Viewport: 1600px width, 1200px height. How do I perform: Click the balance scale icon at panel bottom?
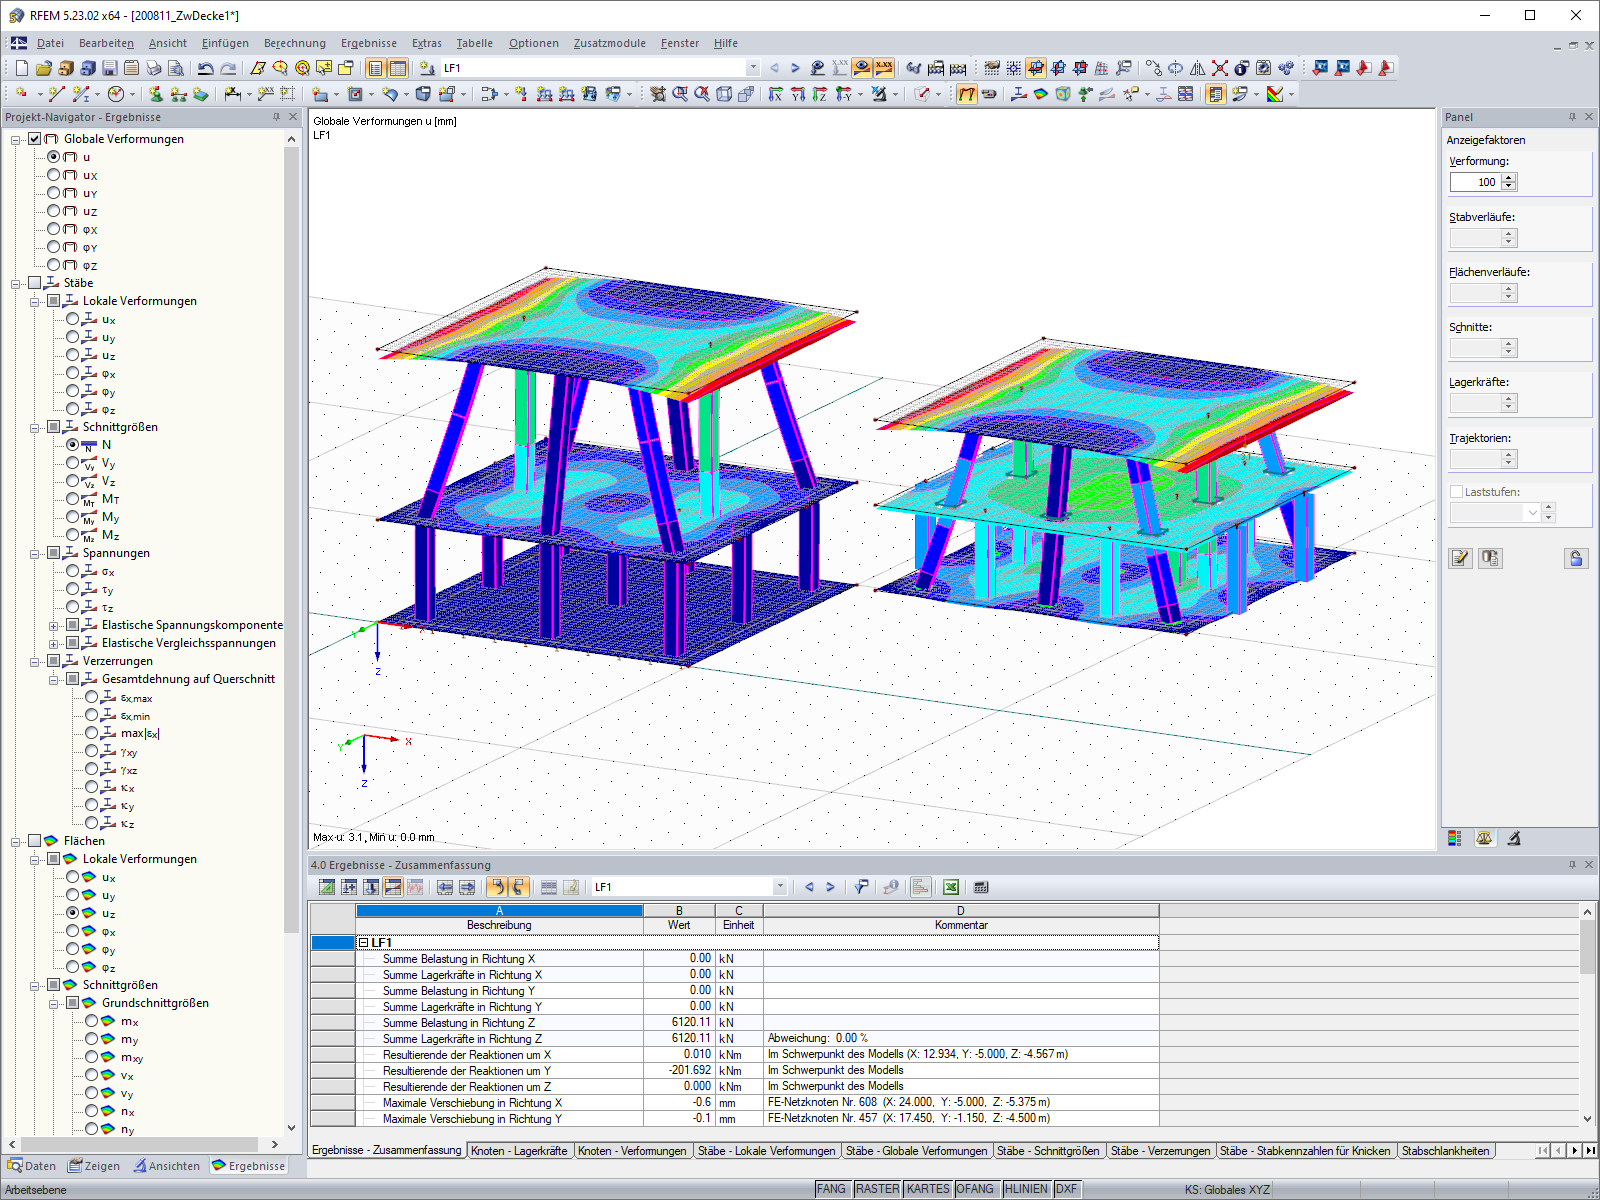click(1484, 838)
